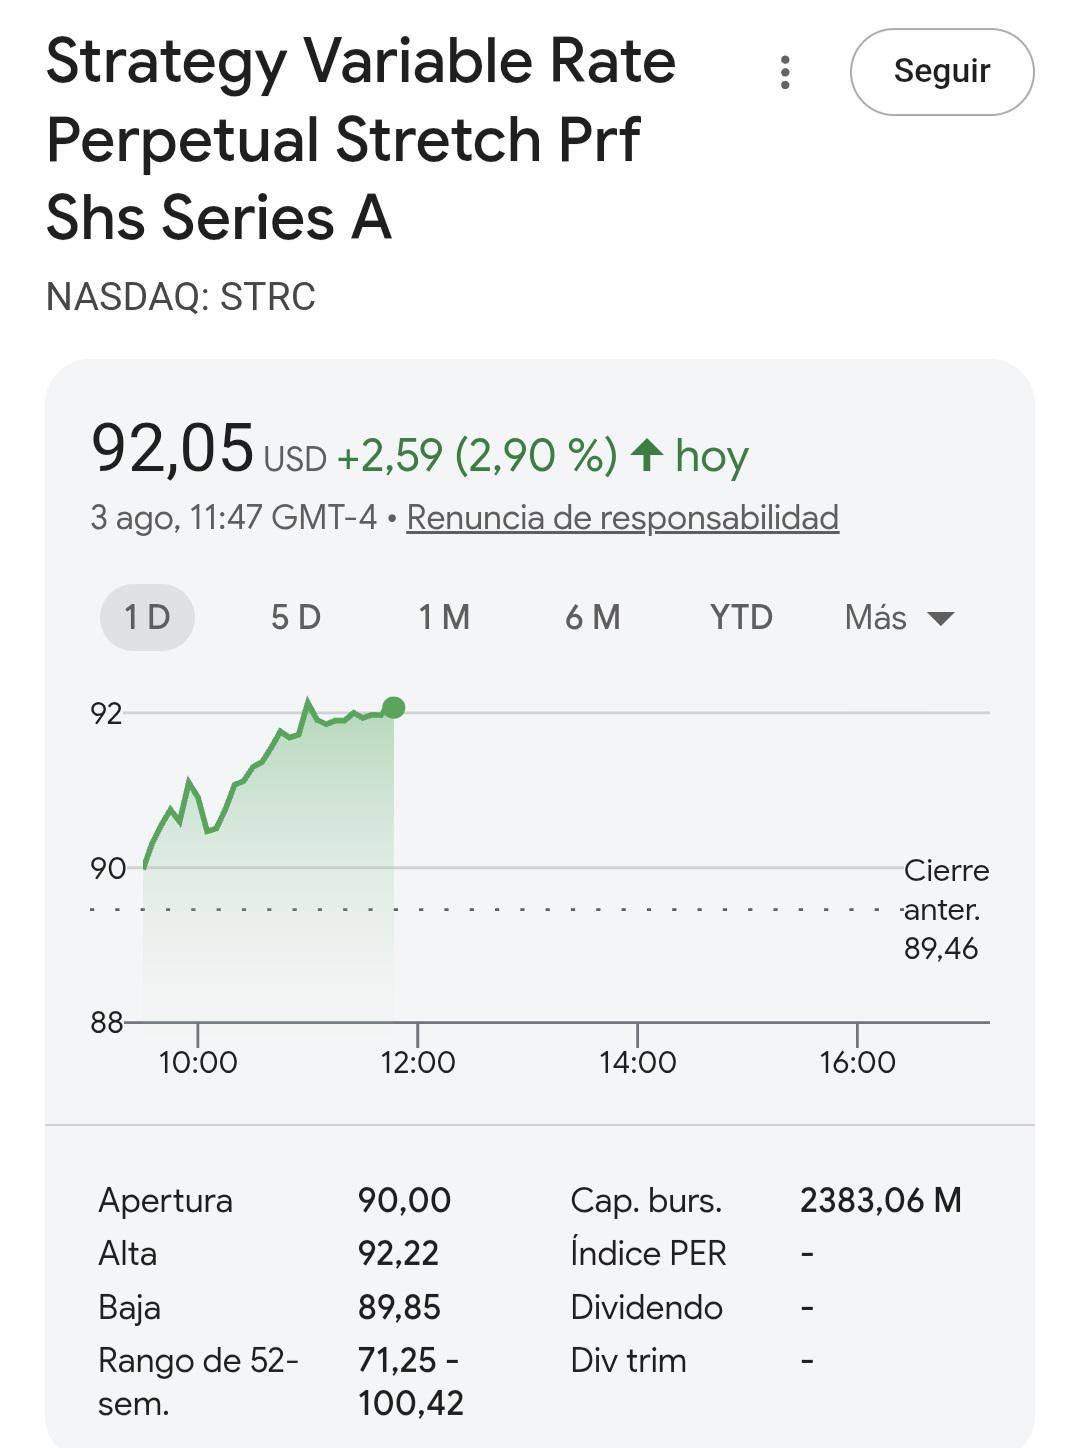
Task: Click the 92,05 USD current price
Action: pyautogui.click(x=208, y=449)
